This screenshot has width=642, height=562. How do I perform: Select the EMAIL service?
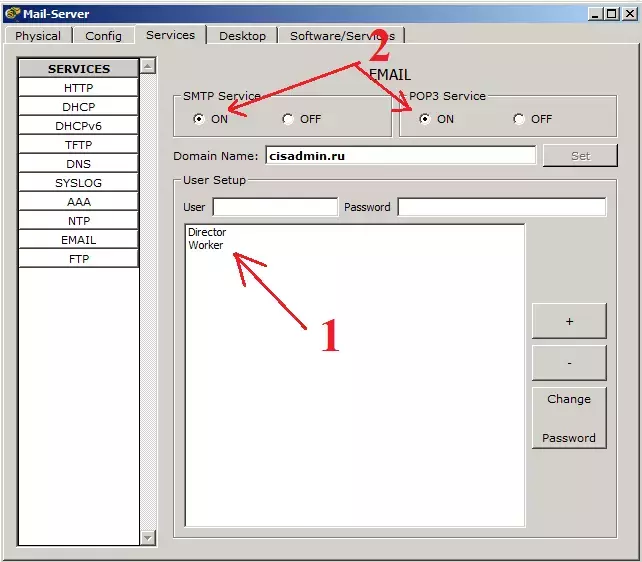(x=79, y=239)
